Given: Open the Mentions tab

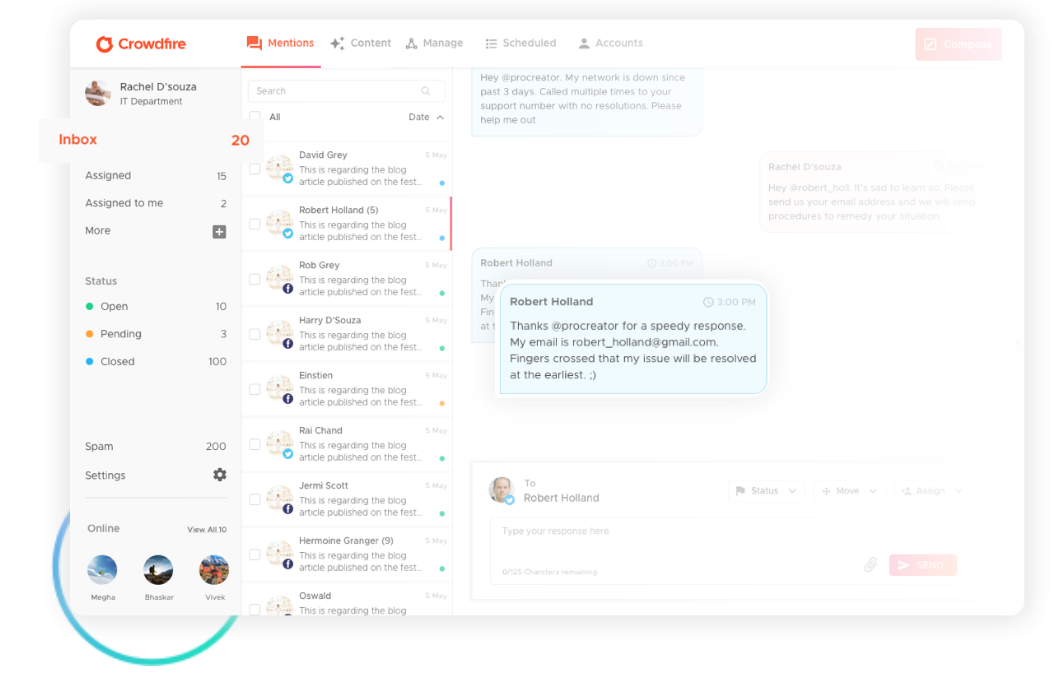Looking at the screenshot, I should click(281, 43).
